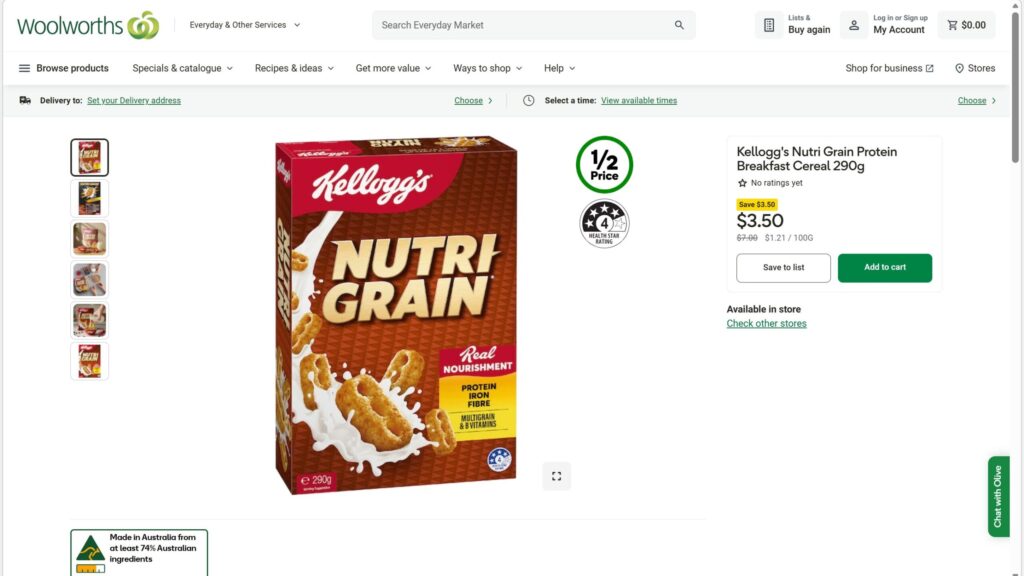
Task: Click the search magnifier icon
Action: coord(679,25)
